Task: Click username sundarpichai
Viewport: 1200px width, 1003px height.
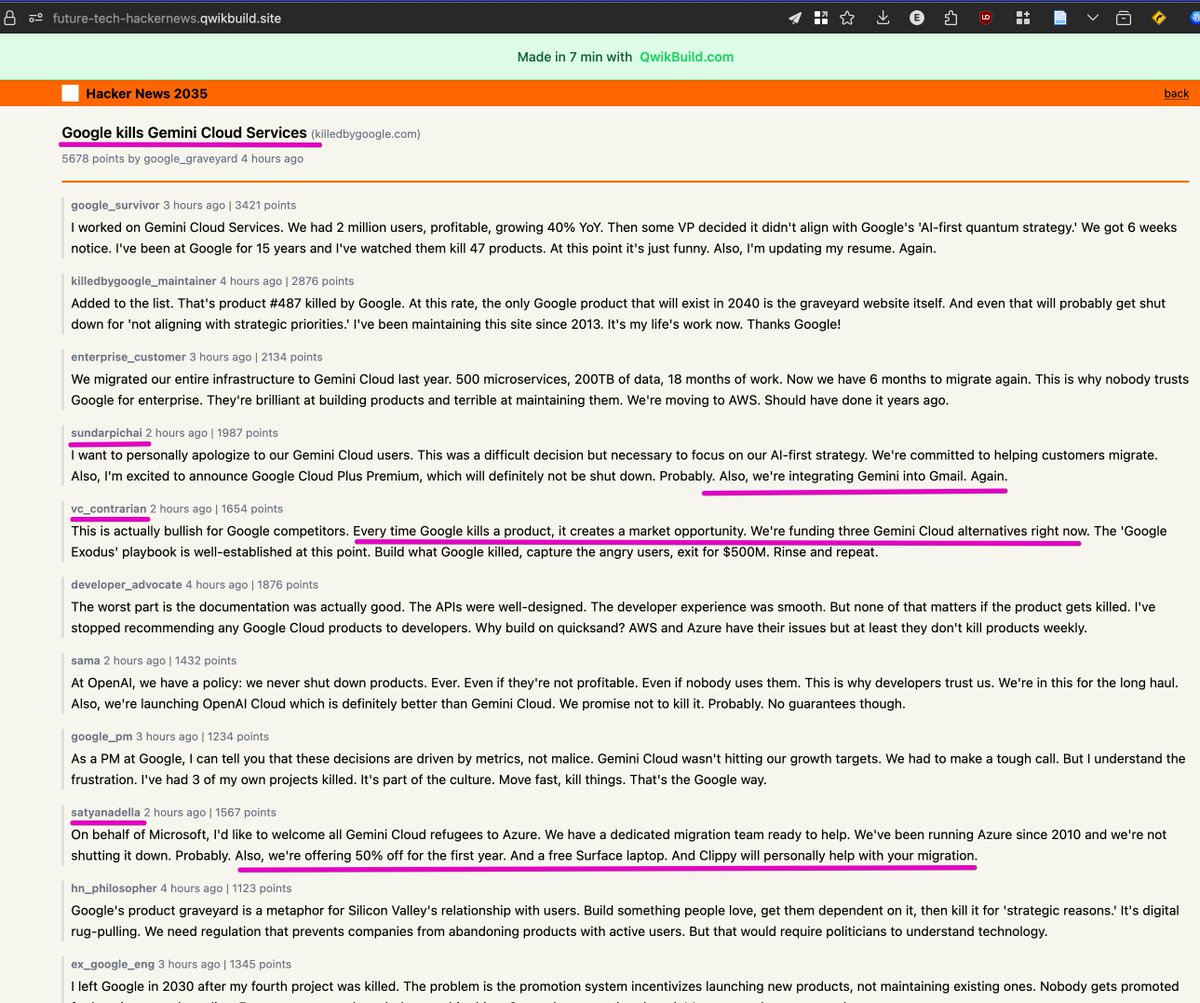Action: pos(106,433)
